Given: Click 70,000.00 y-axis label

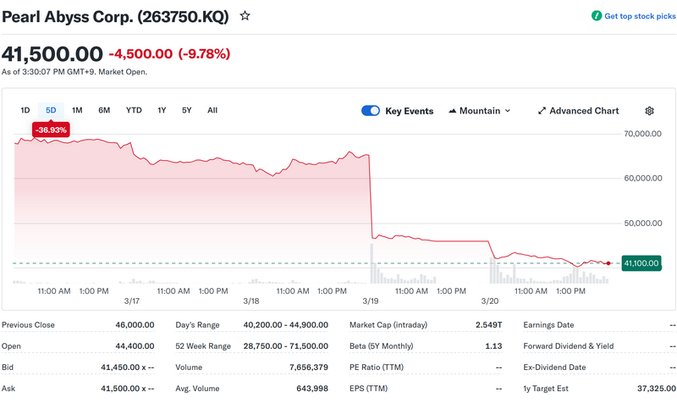Looking at the screenshot, I should pyautogui.click(x=642, y=134).
